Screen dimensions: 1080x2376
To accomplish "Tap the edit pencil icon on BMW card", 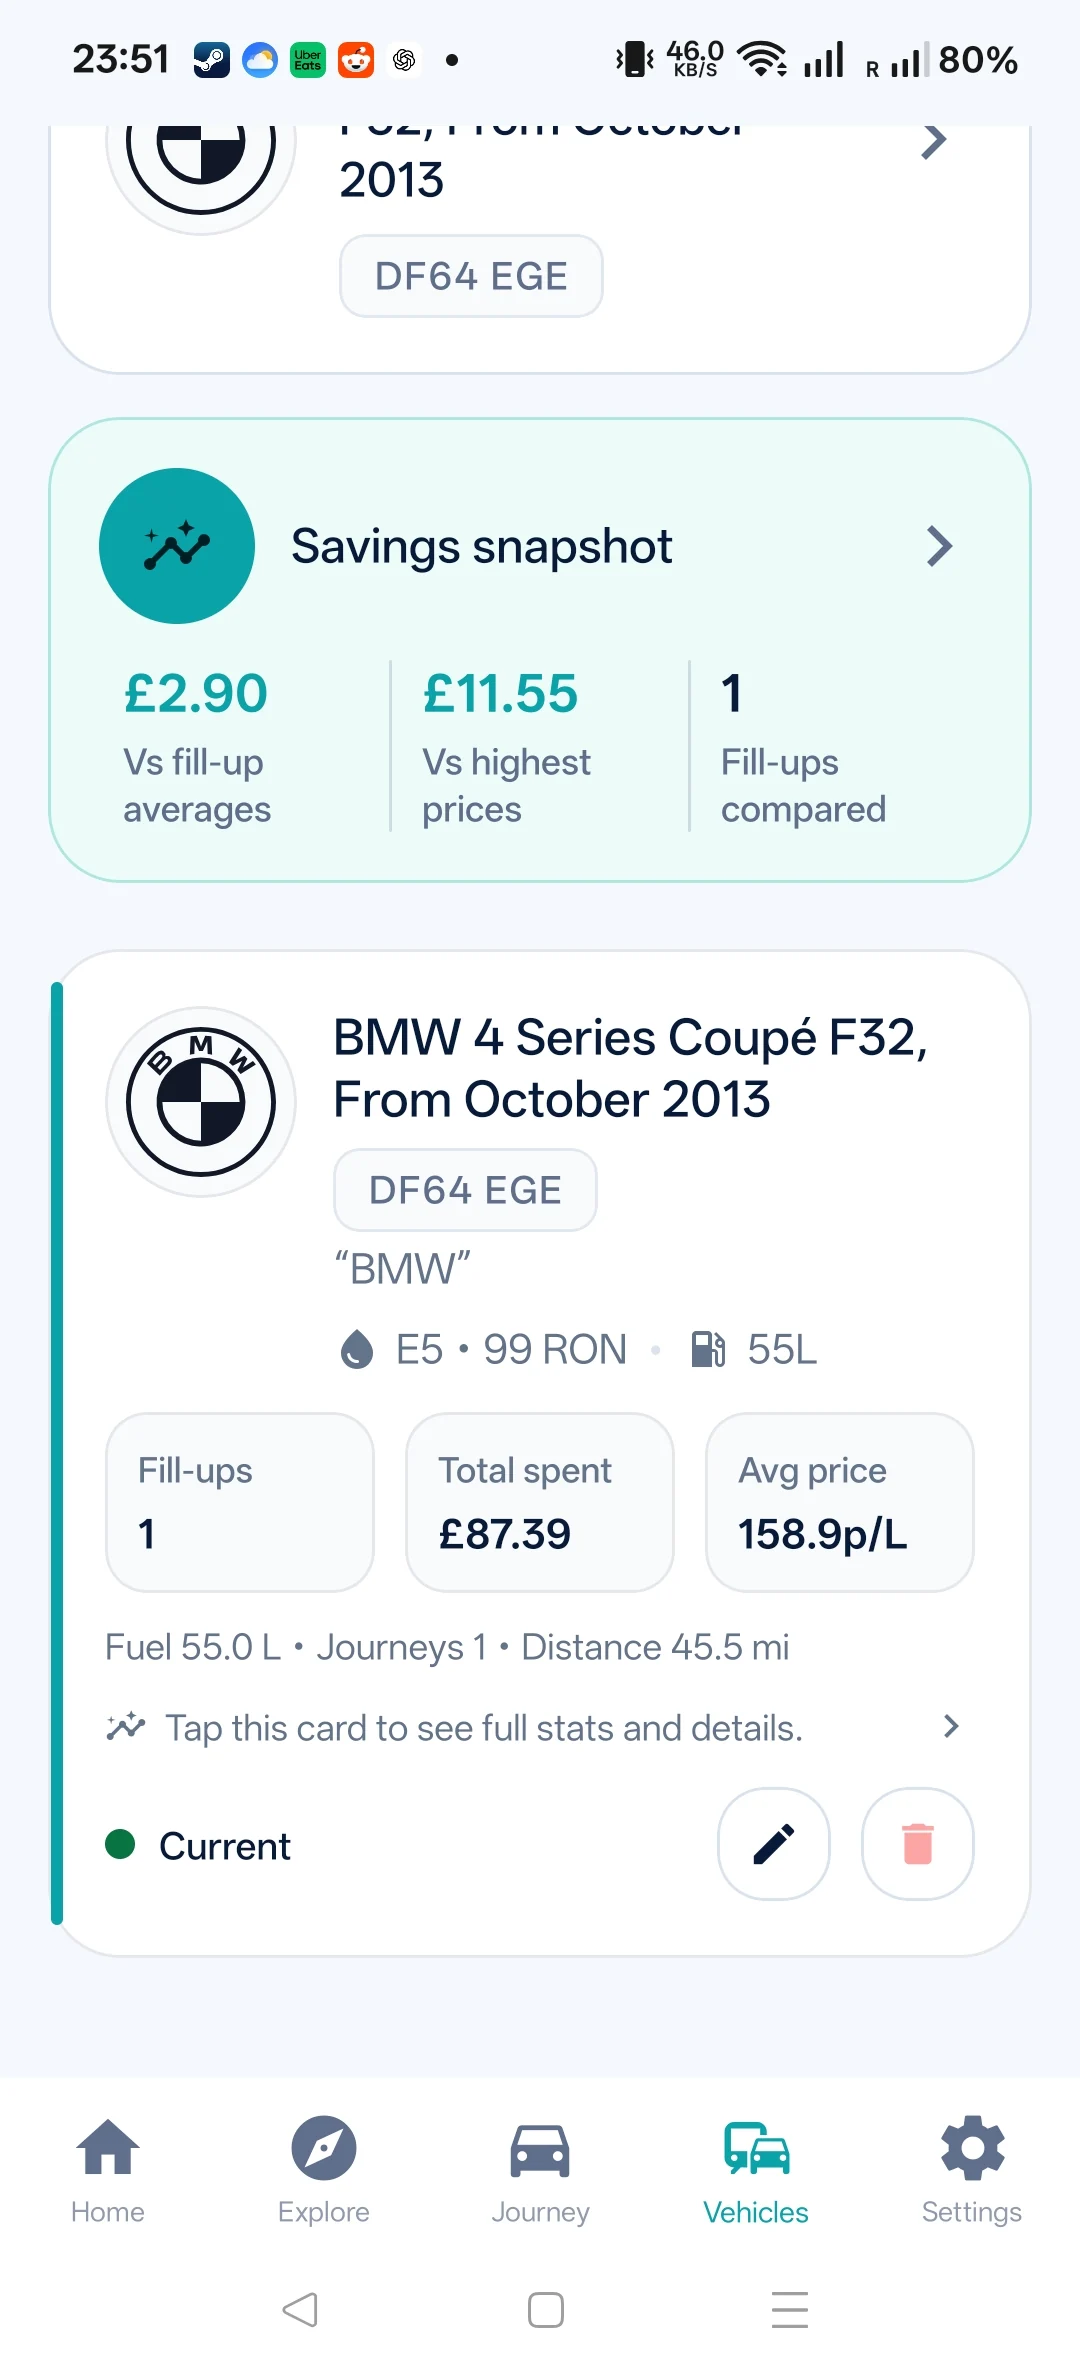I will point(773,1843).
